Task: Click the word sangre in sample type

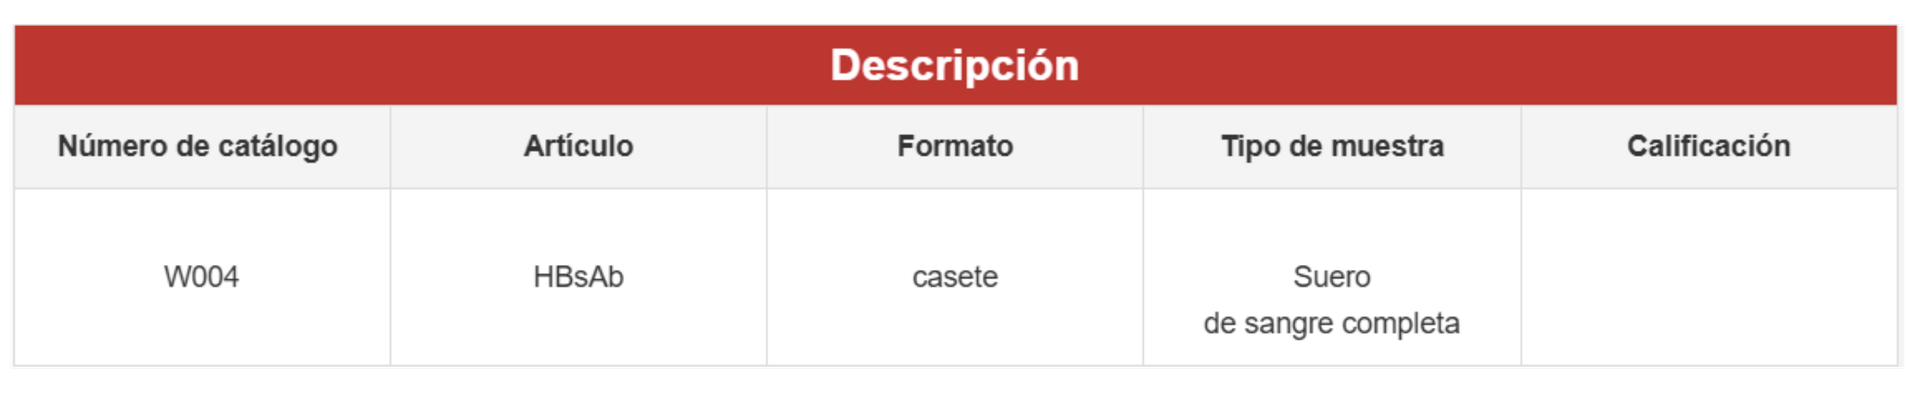Action: pos(1289,324)
